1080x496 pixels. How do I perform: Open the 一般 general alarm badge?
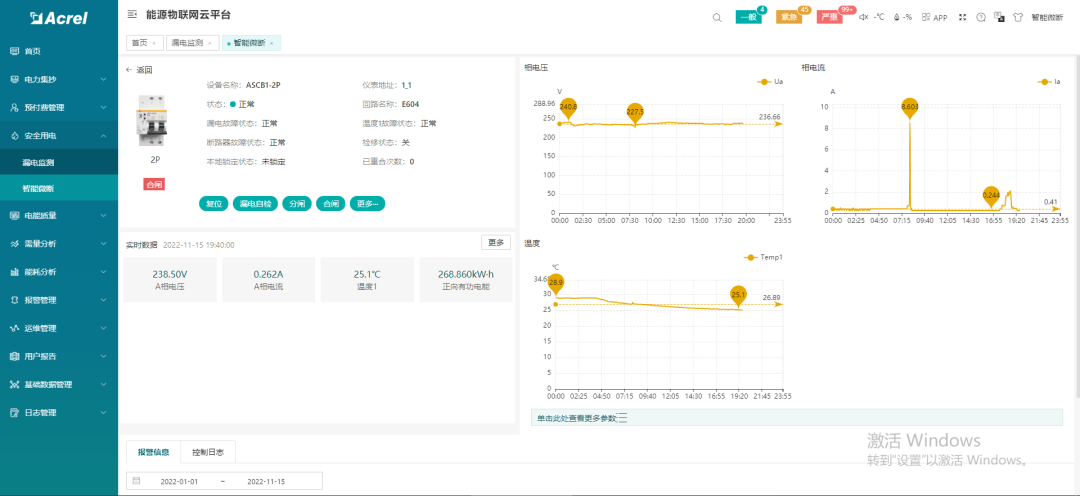[x=749, y=17]
